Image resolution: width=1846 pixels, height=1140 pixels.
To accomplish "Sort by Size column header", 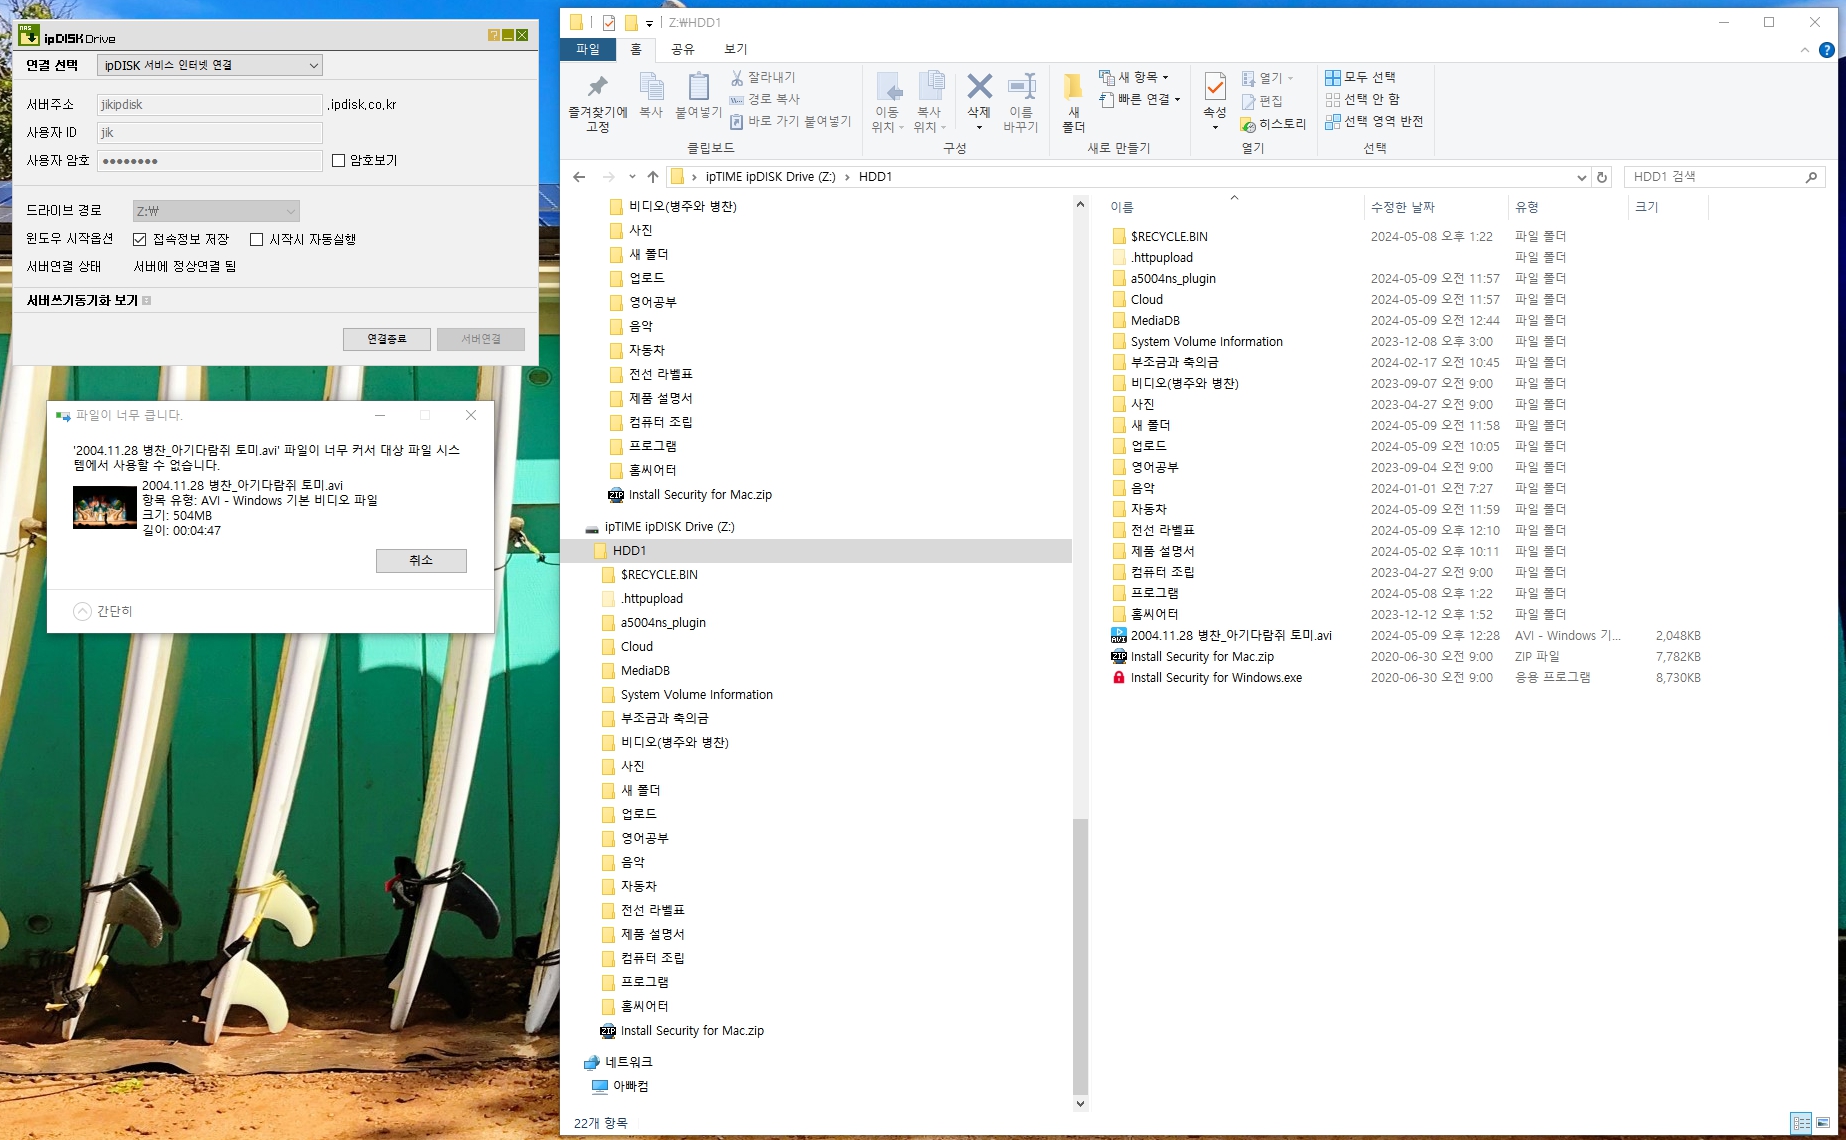I will tap(1668, 207).
